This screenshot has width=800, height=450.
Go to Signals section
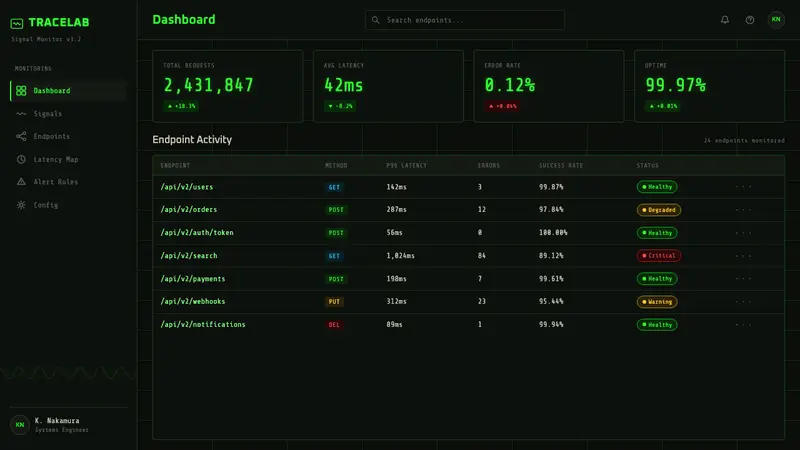point(68,114)
